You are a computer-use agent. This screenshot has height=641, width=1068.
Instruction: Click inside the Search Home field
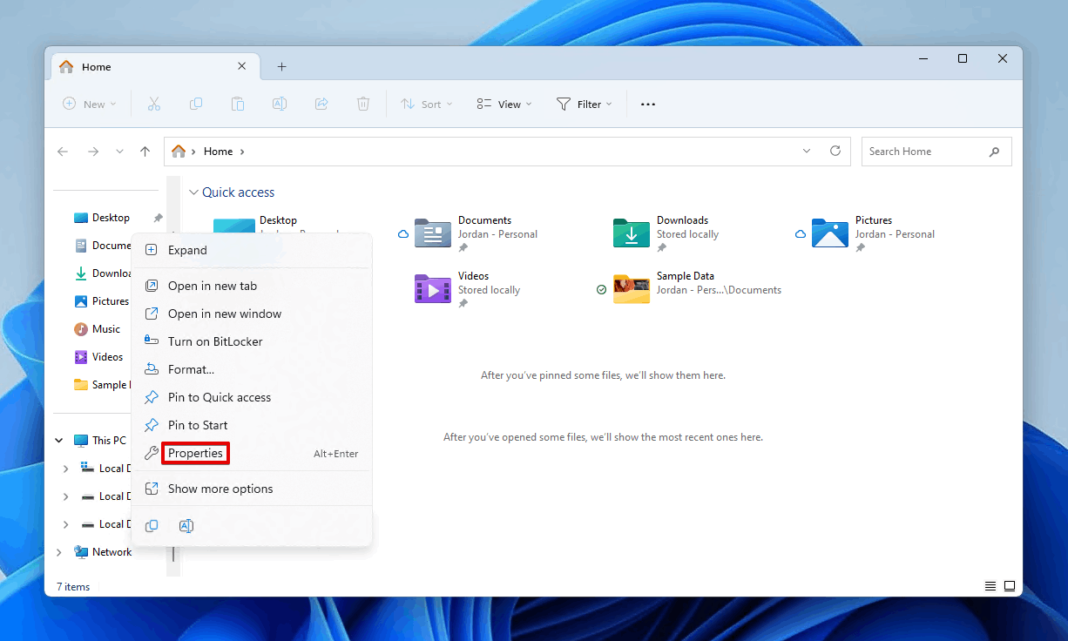tap(925, 151)
